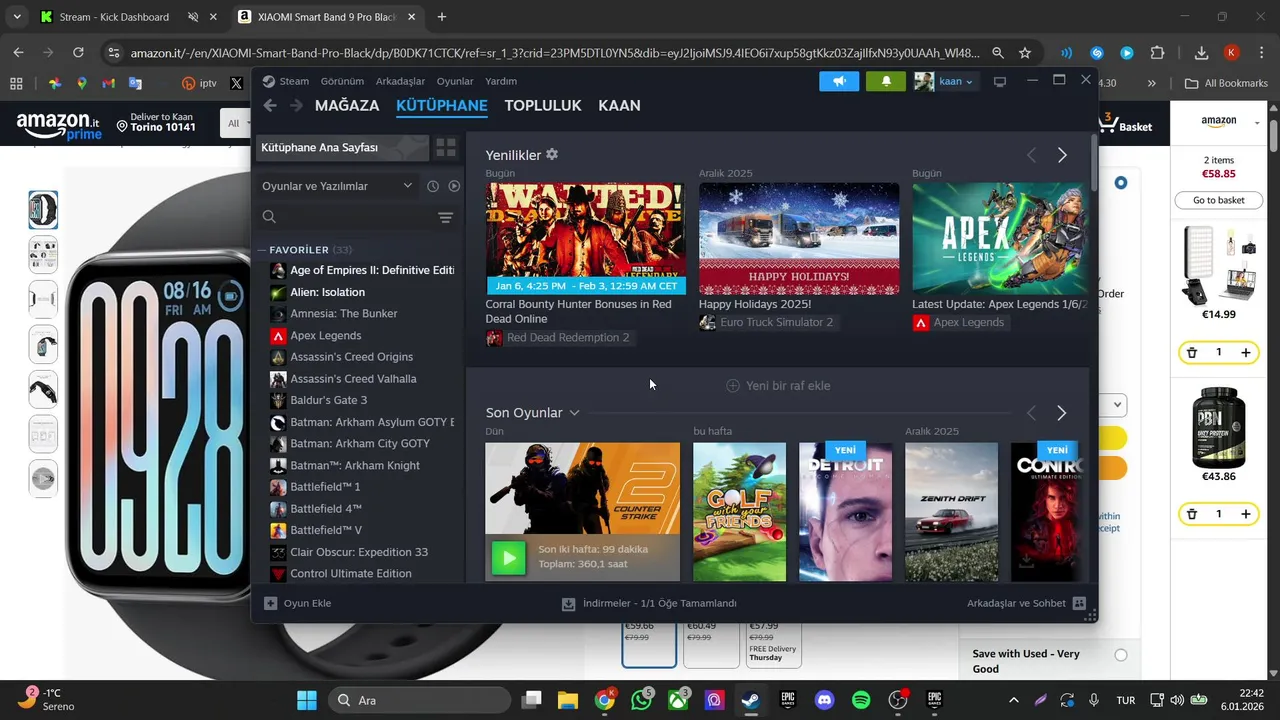Open File Explorer from the taskbar

(568, 700)
